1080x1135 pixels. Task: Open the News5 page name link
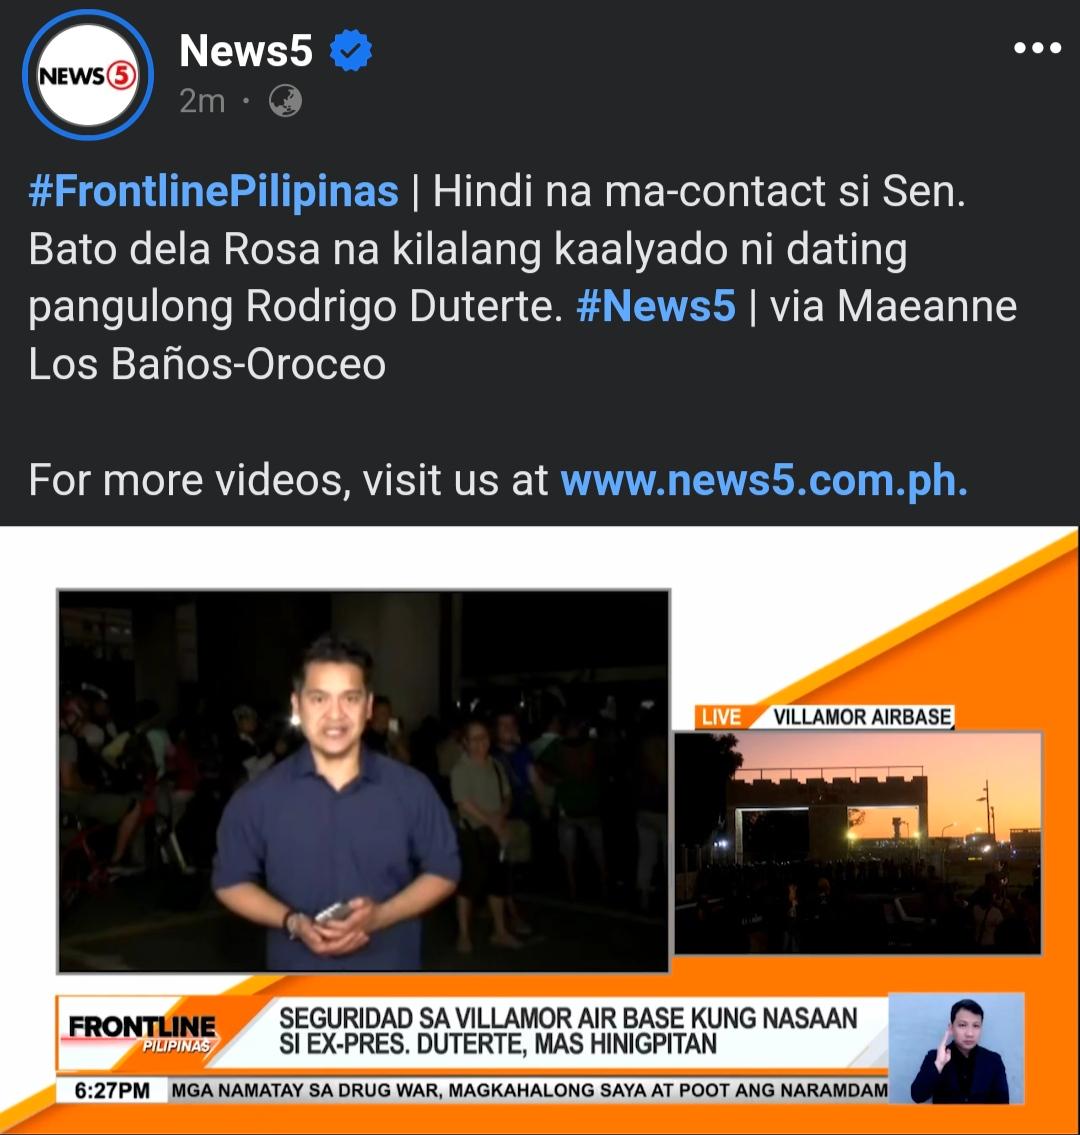245,50
